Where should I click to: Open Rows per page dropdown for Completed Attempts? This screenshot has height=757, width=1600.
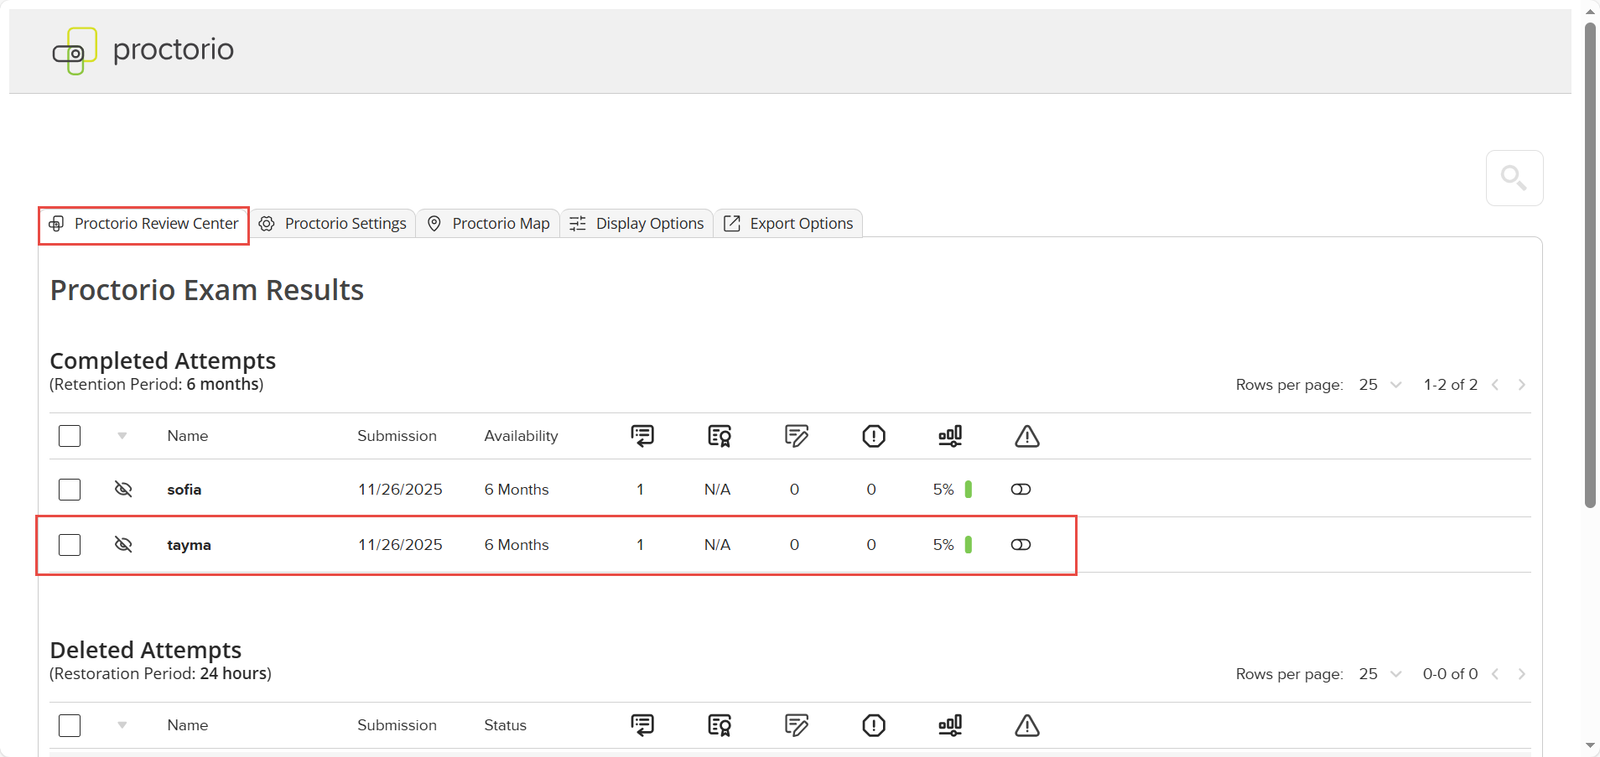(x=1380, y=385)
